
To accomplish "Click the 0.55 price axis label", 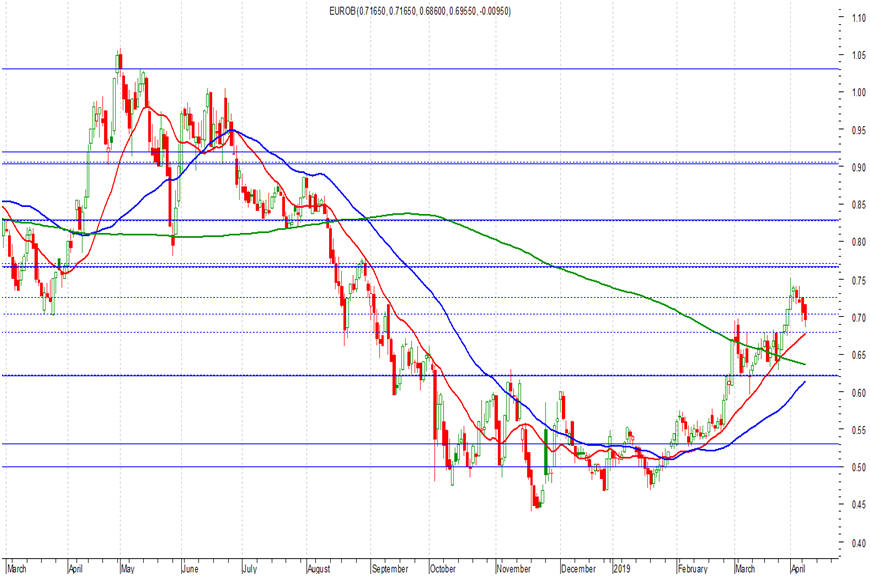I will pos(859,430).
